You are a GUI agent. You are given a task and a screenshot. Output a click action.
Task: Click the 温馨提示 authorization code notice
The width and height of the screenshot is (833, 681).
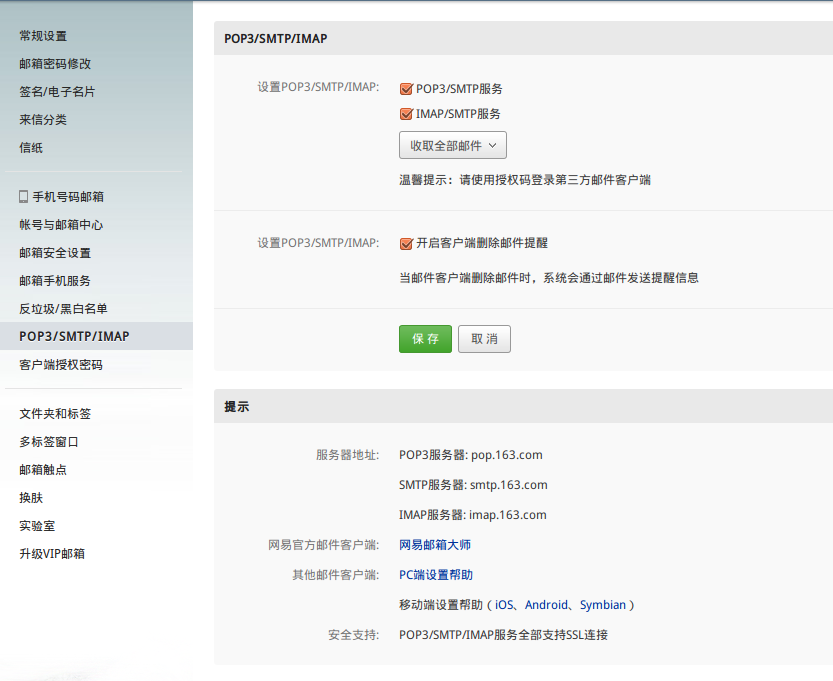(x=525, y=180)
